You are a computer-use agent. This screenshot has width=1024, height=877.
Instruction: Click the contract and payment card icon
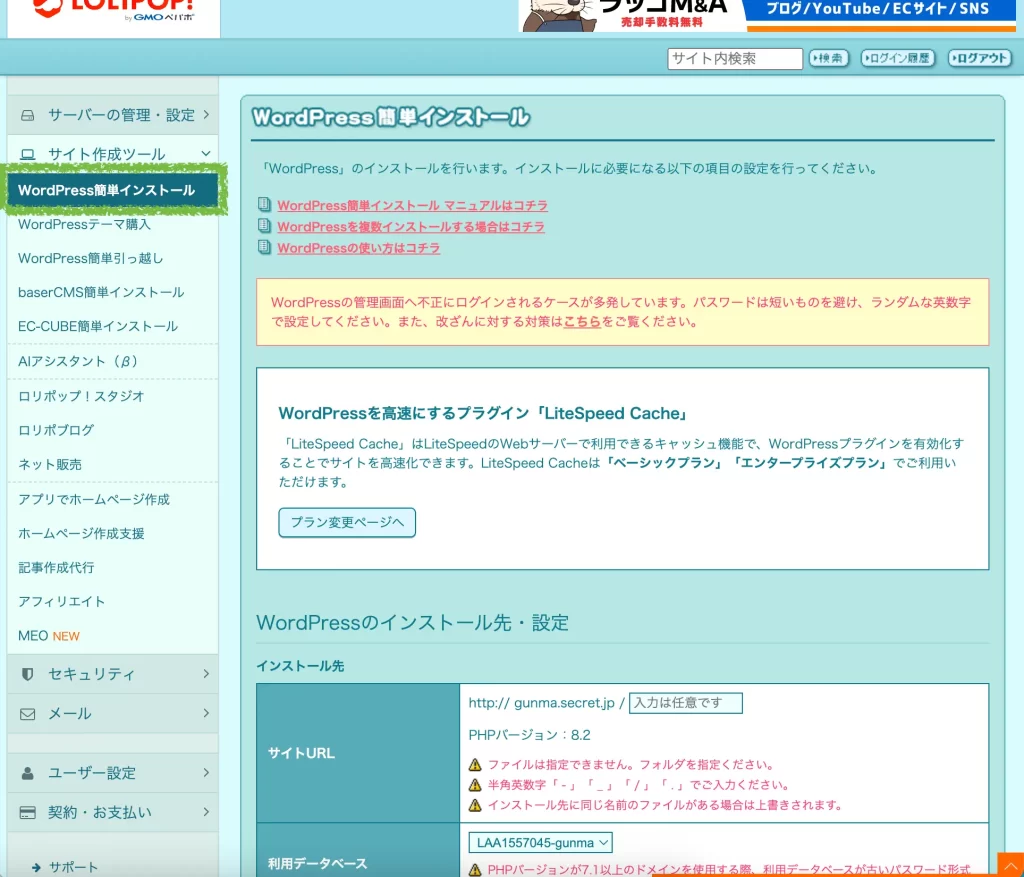pos(28,812)
